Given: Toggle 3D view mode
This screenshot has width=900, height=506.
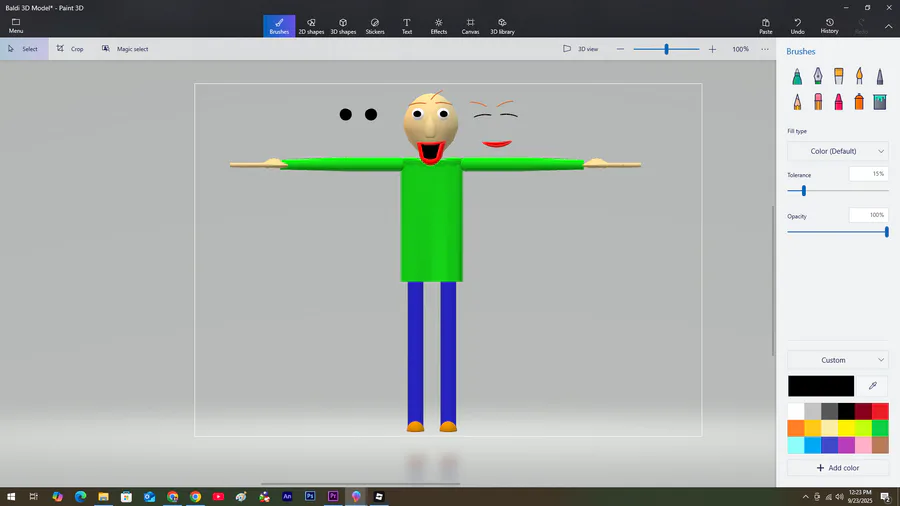Looking at the screenshot, I should click(581, 49).
